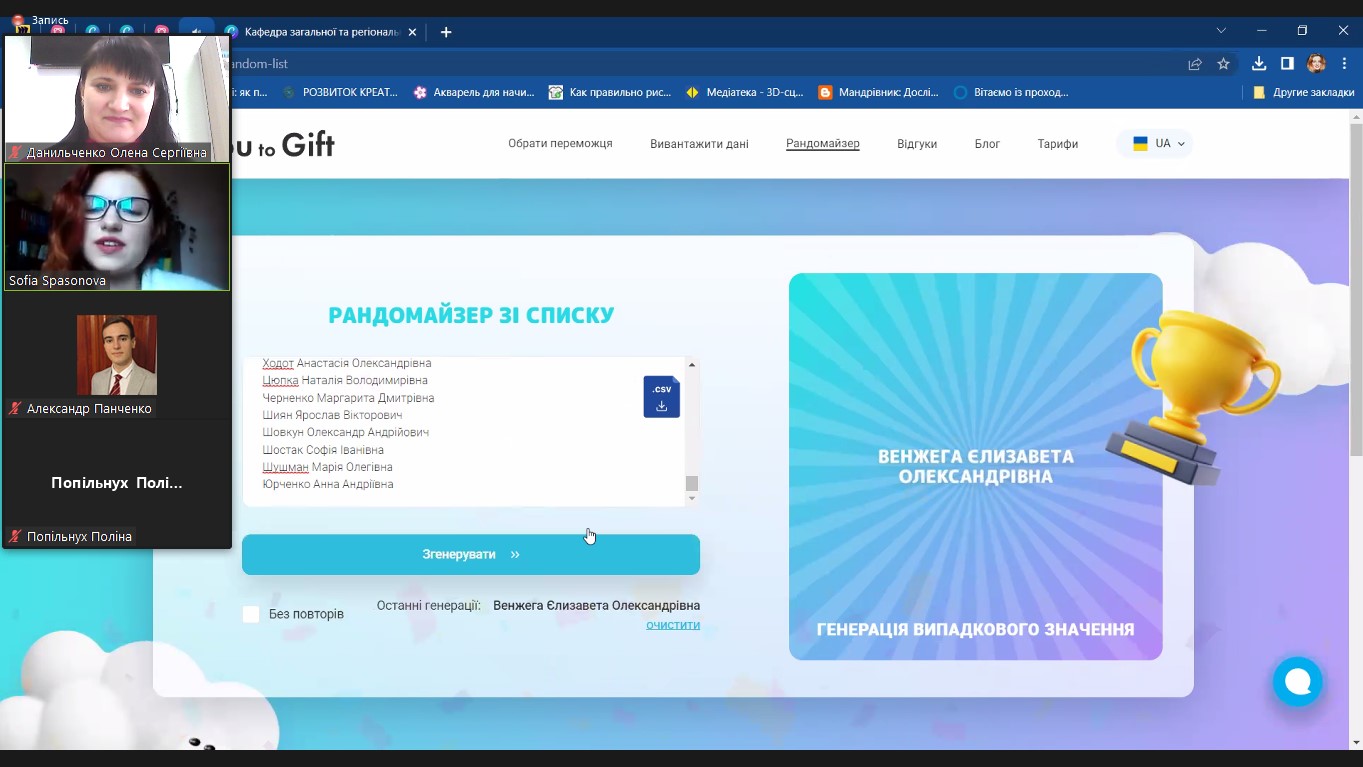This screenshot has width=1363, height=767.
Task: Click the Chrome profile avatar
Action: [1316, 64]
